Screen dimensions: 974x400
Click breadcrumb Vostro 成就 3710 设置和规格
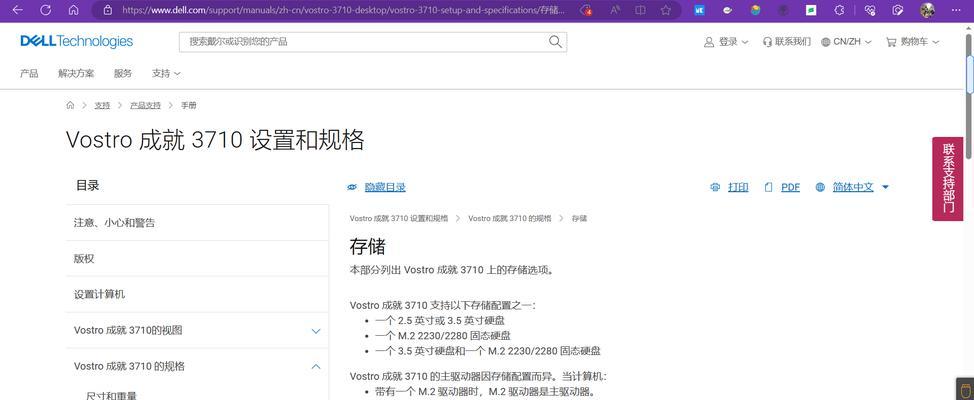399,219
